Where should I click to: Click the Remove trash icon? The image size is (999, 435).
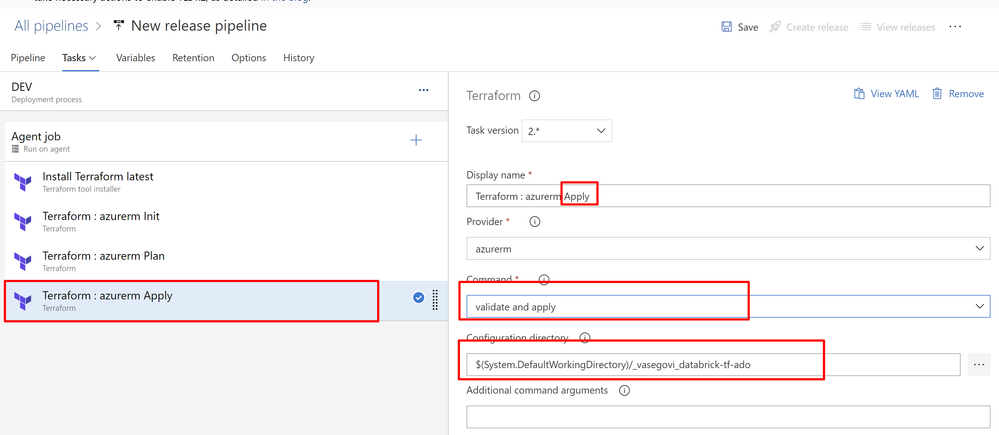[937, 94]
